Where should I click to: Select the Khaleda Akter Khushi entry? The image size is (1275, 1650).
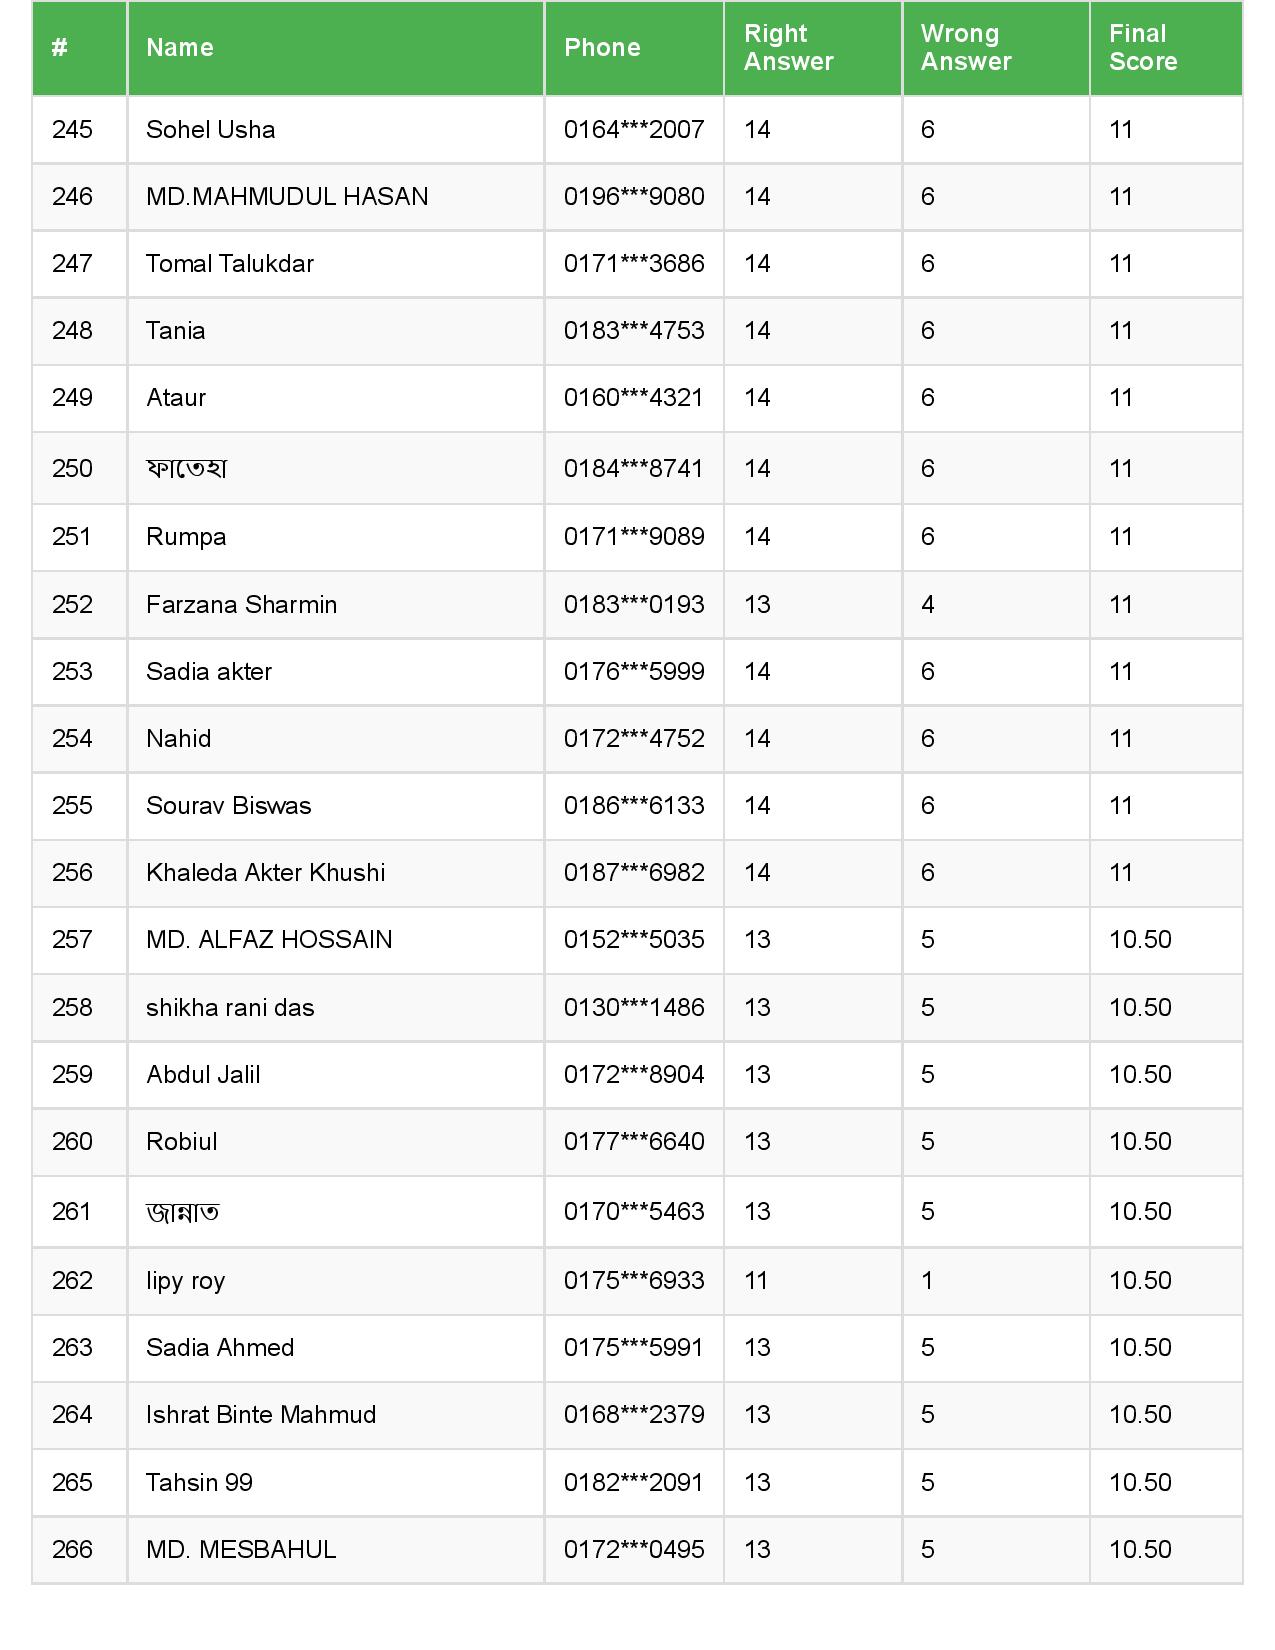pyautogui.click(x=266, y=873)
